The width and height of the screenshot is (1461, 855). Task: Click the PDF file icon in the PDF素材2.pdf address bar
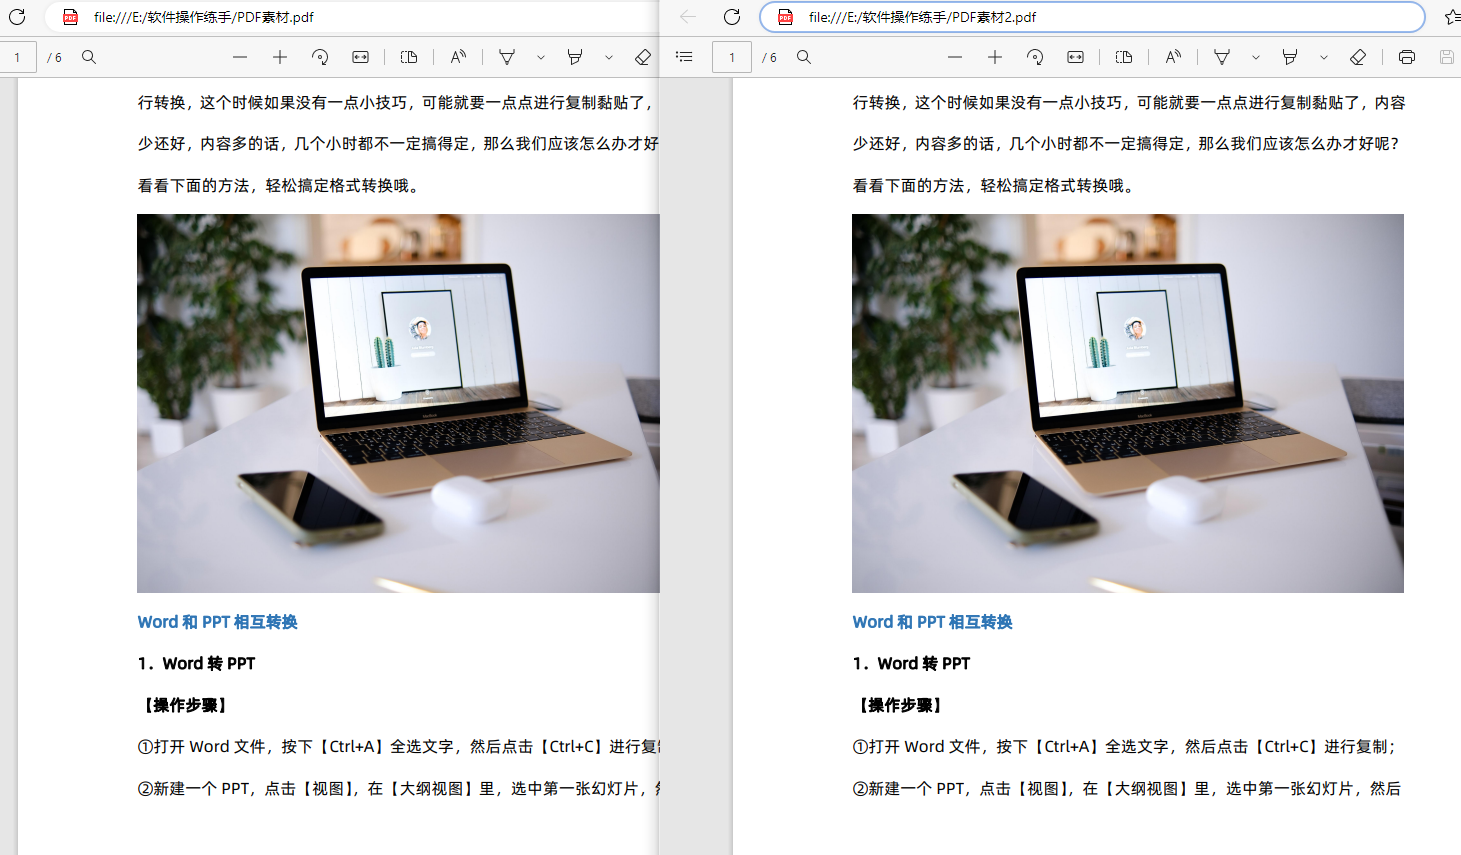786,17
